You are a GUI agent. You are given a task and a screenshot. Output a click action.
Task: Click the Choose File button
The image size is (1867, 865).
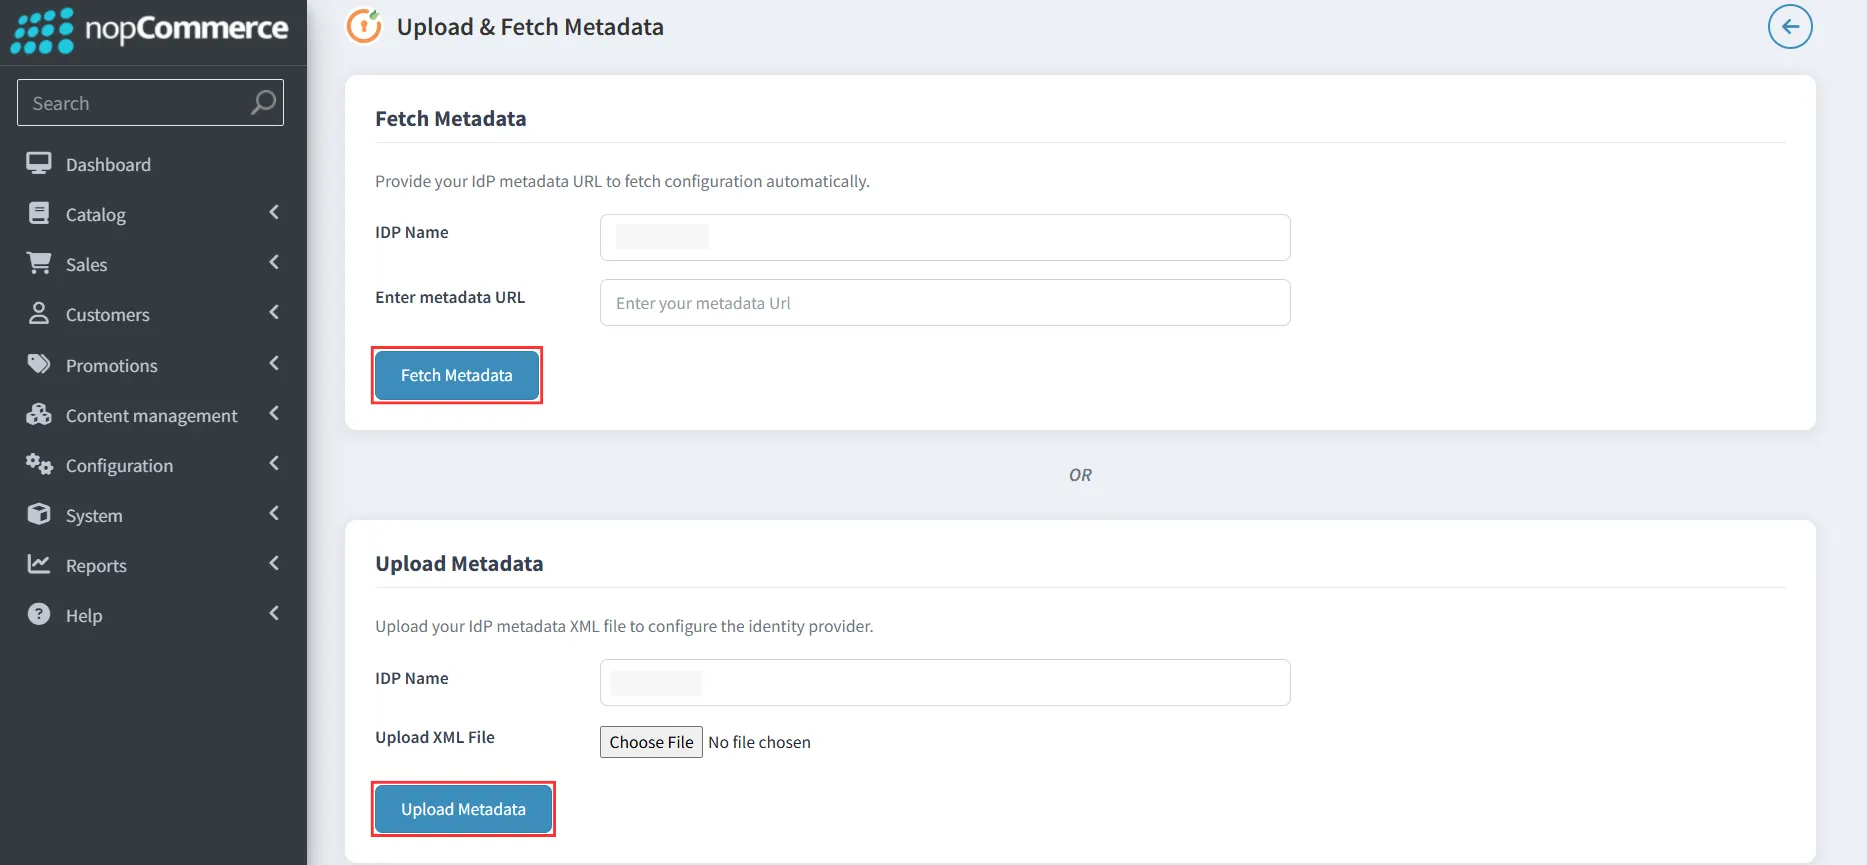click(x=651, y=742)
